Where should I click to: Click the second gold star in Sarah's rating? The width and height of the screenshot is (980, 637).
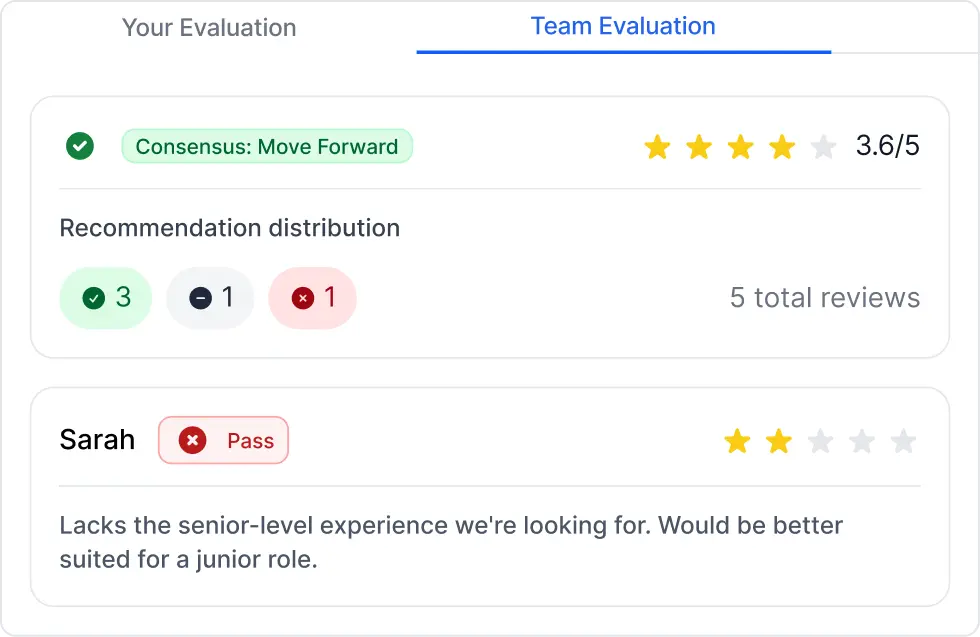pos(778,441)
